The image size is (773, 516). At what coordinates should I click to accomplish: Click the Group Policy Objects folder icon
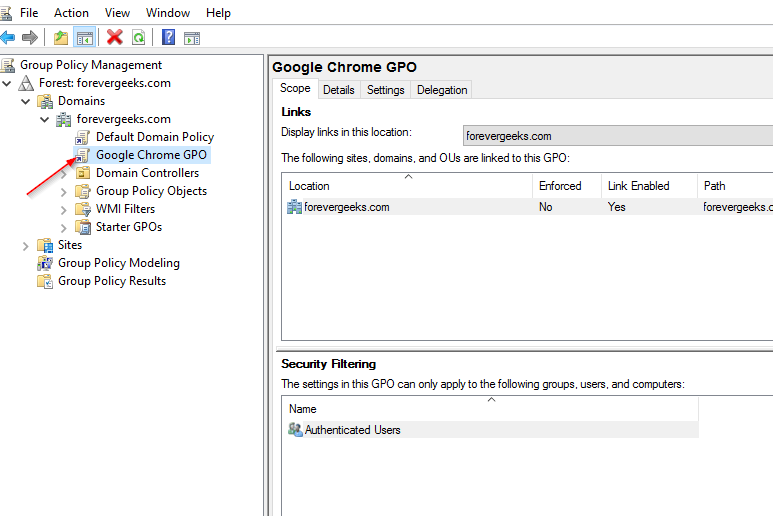tap(82, 191)
